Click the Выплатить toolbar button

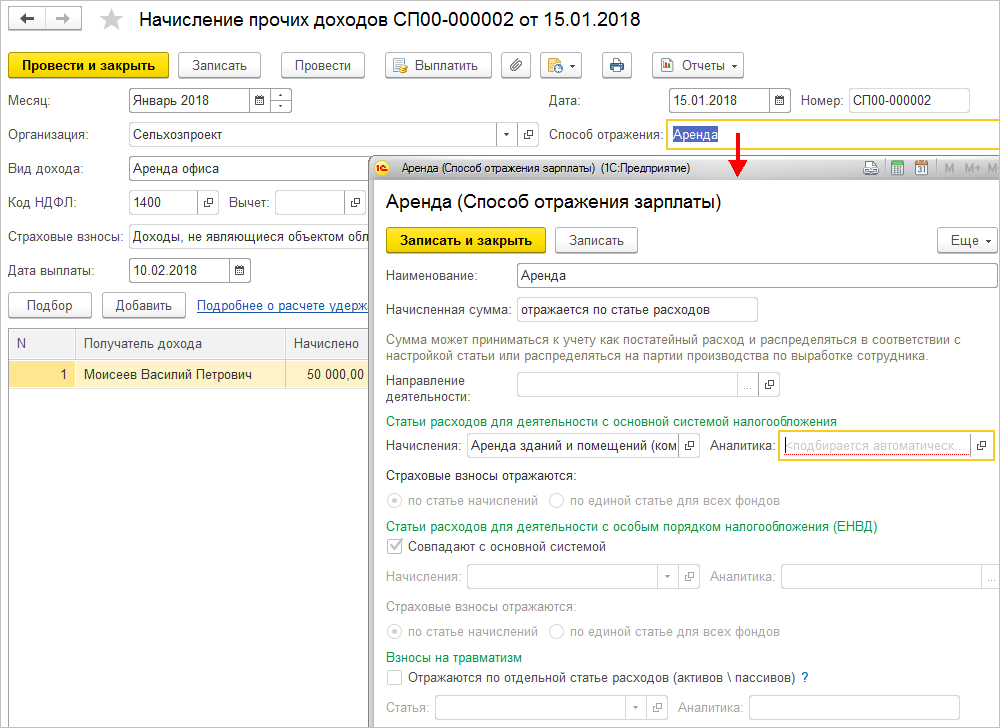pyautogui.click(x=438, y=66)
